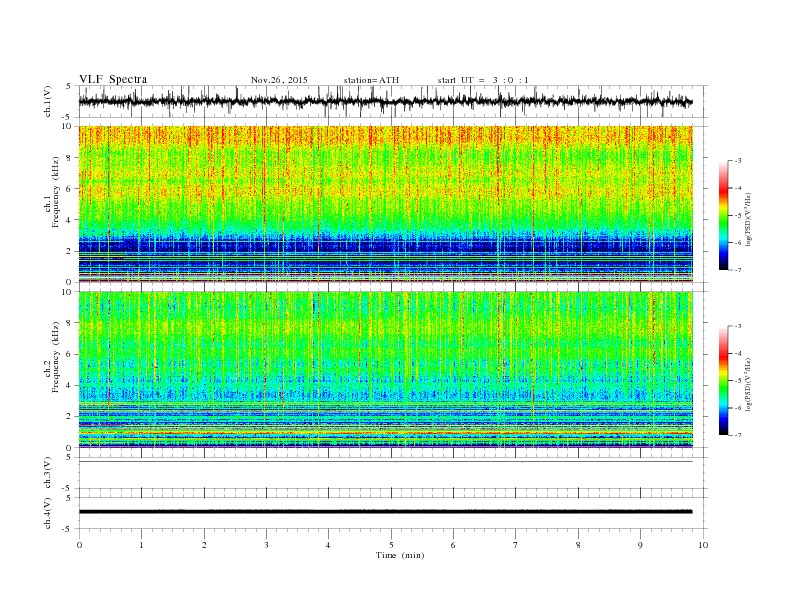Click the thick ch.4 voltage trace

385,512
